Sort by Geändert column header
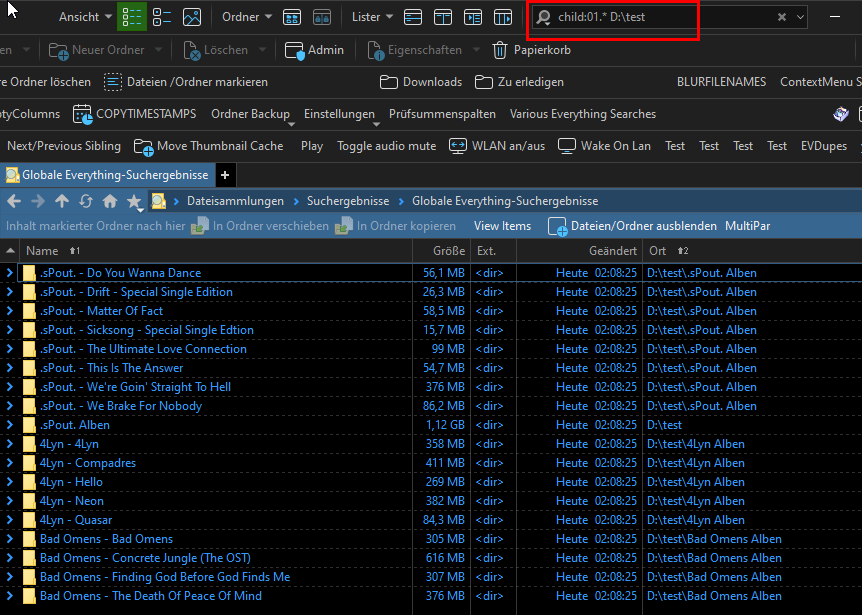Image resolution: width=862 pixels, height=615 pixels. coord(579,251)
